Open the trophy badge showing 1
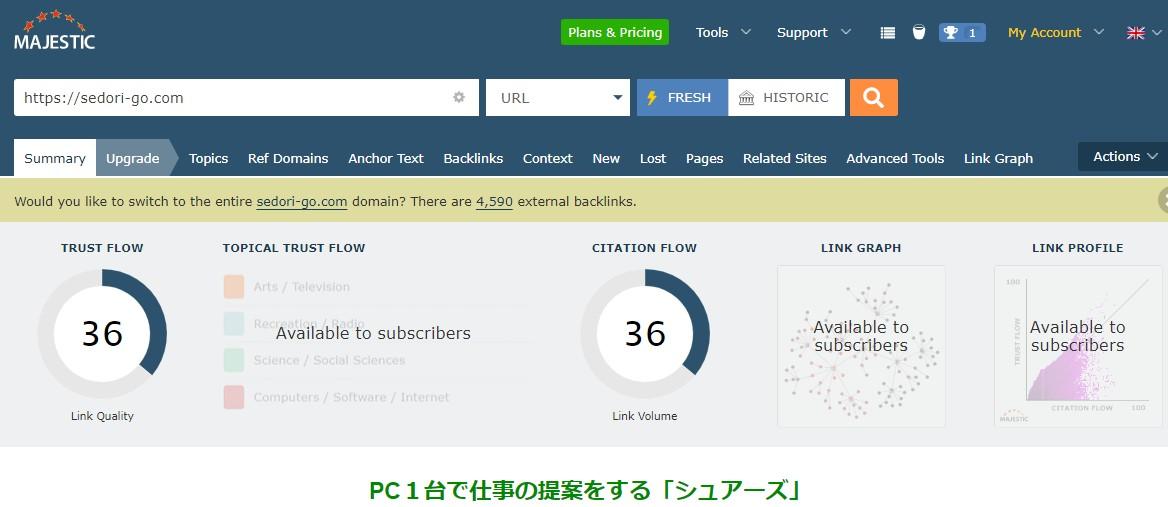Screen dimensions: 1168x507 coord(961,33)
